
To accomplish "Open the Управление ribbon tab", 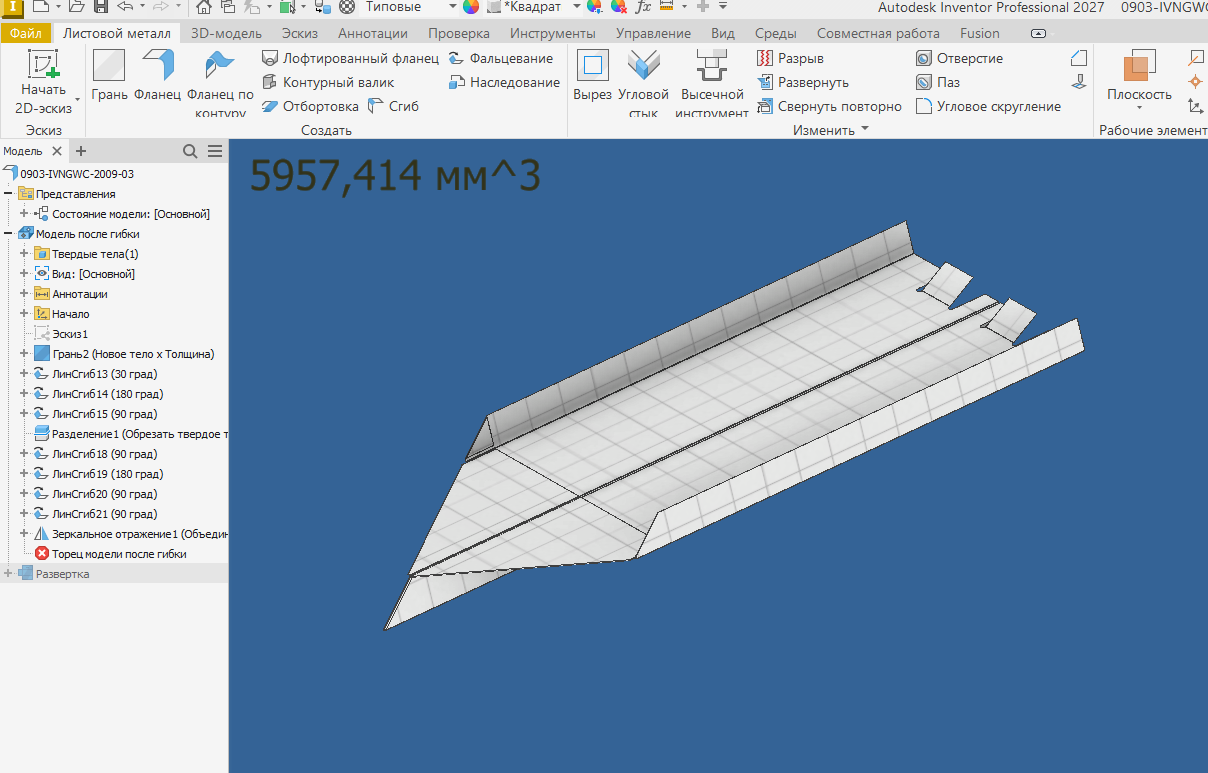I will [653, 33].
